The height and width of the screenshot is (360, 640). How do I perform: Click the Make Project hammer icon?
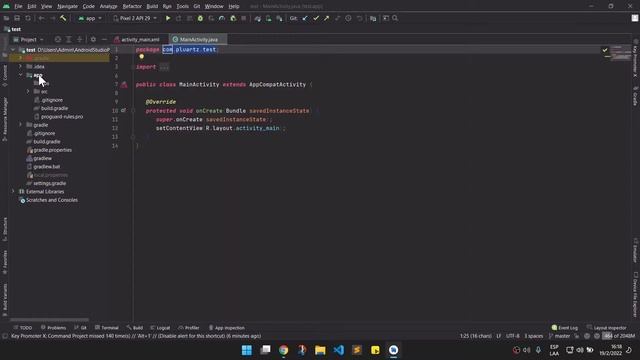[x=63, y=18]
